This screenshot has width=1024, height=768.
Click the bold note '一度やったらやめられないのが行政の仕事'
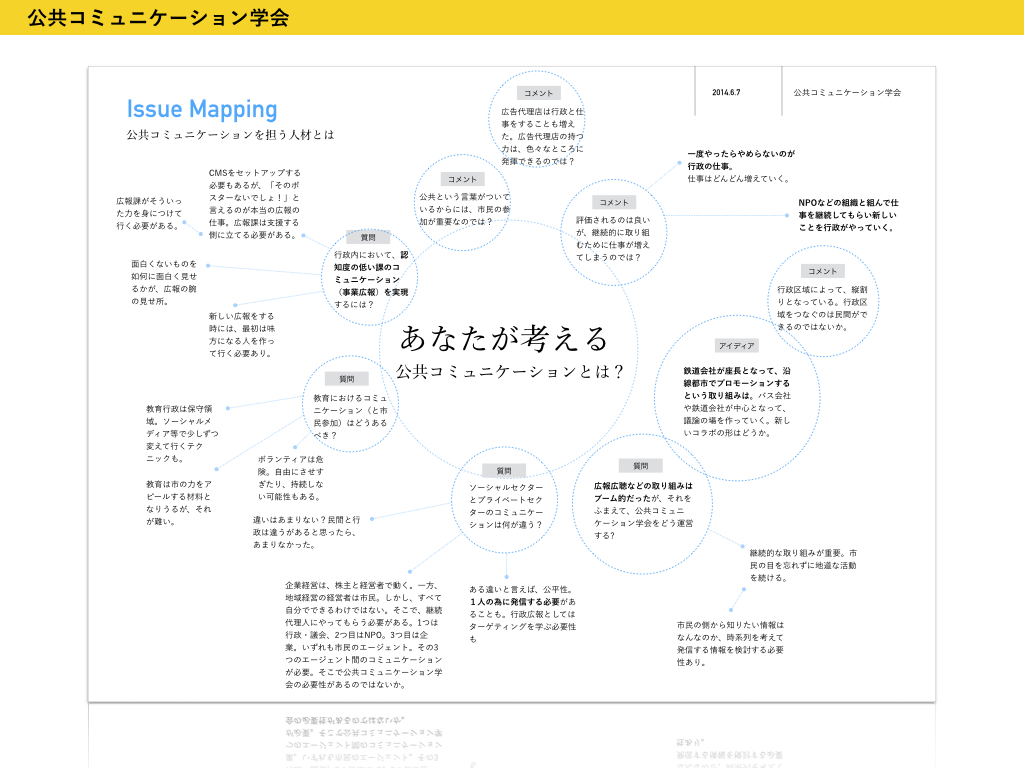click(x=741, y=160)
